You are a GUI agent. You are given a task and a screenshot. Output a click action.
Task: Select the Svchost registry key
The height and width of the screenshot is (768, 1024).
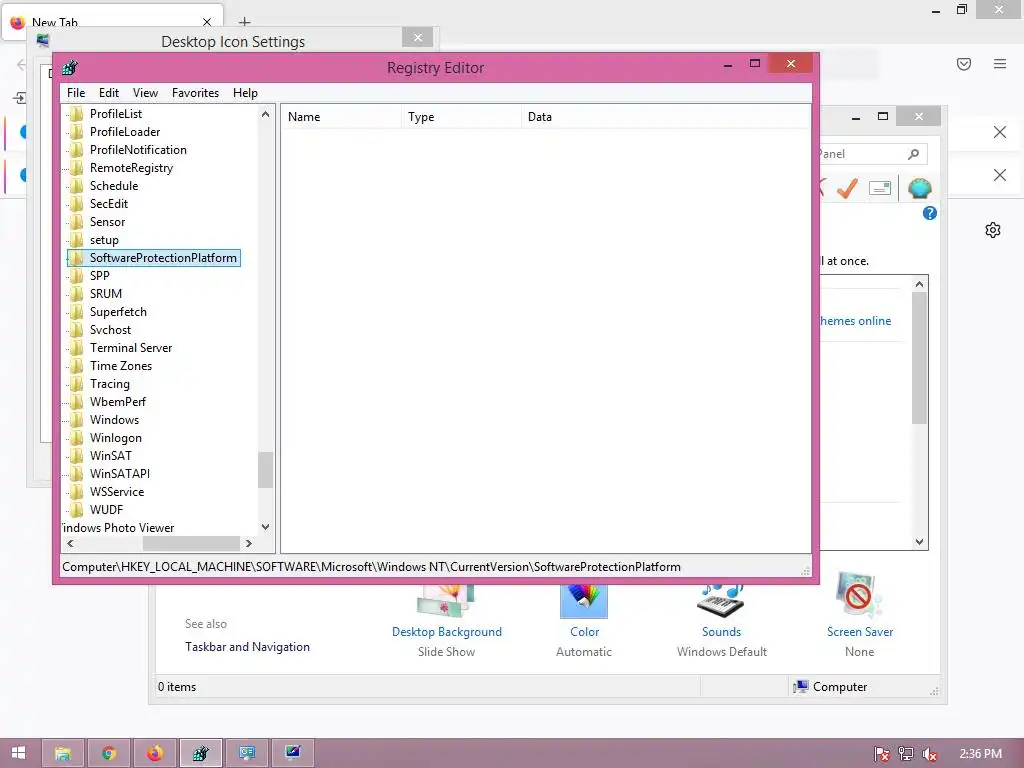click(x=110, y=330)
